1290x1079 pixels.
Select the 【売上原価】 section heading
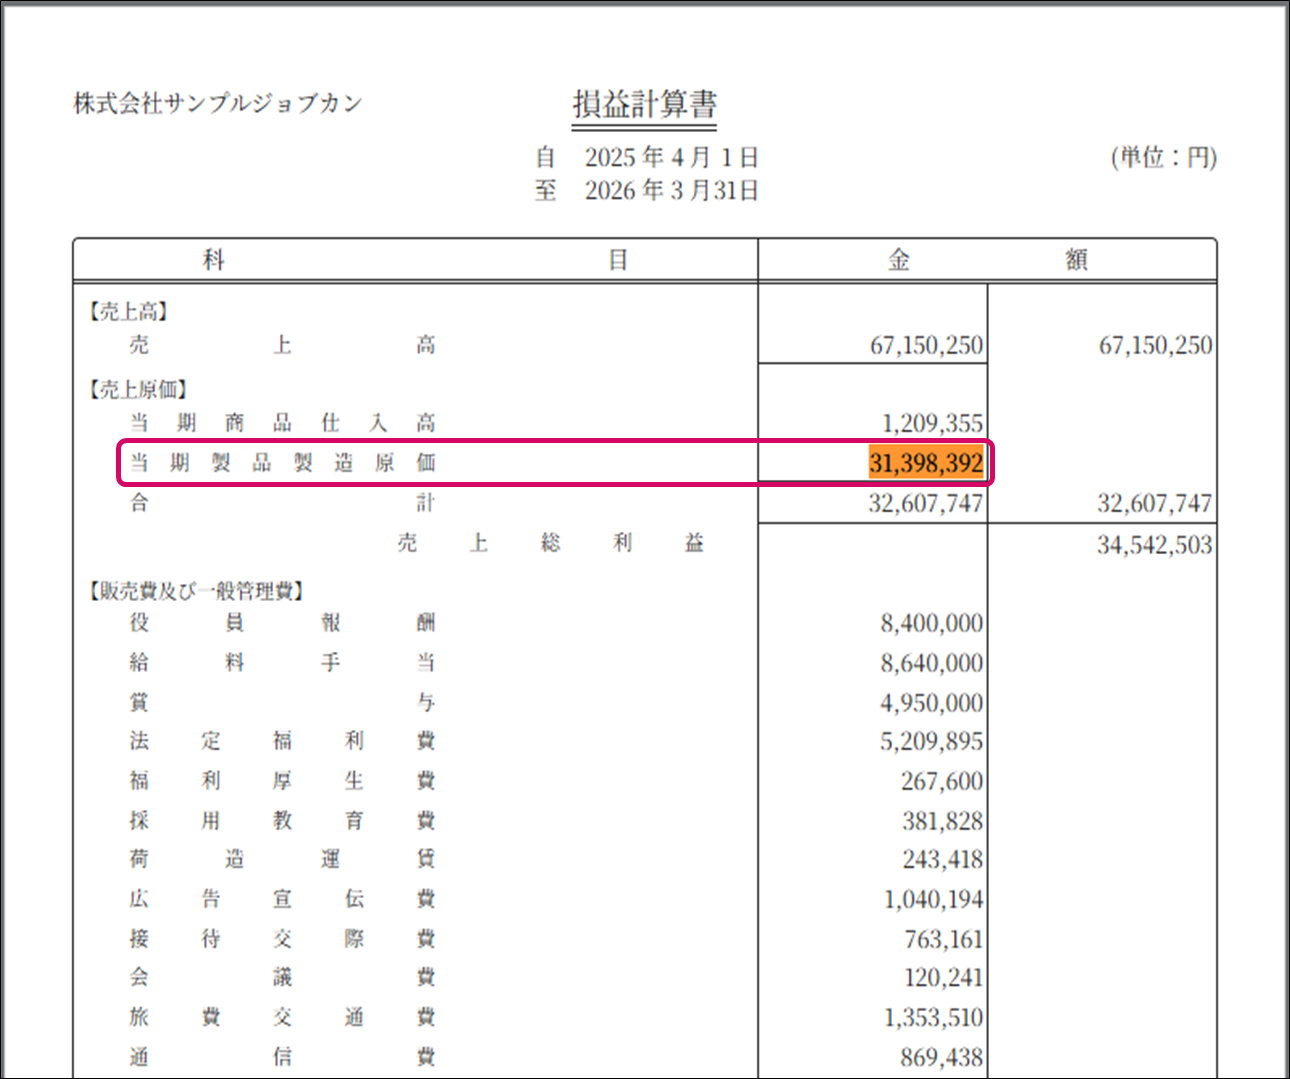click(139, 390)
